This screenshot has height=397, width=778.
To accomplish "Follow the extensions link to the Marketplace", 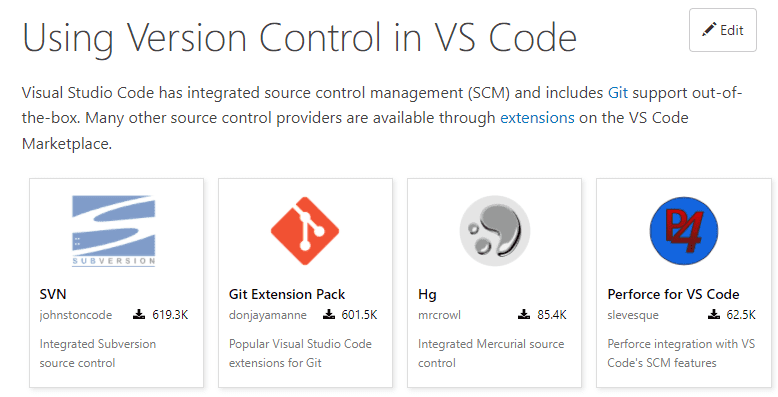I will (x=537, y=118).
